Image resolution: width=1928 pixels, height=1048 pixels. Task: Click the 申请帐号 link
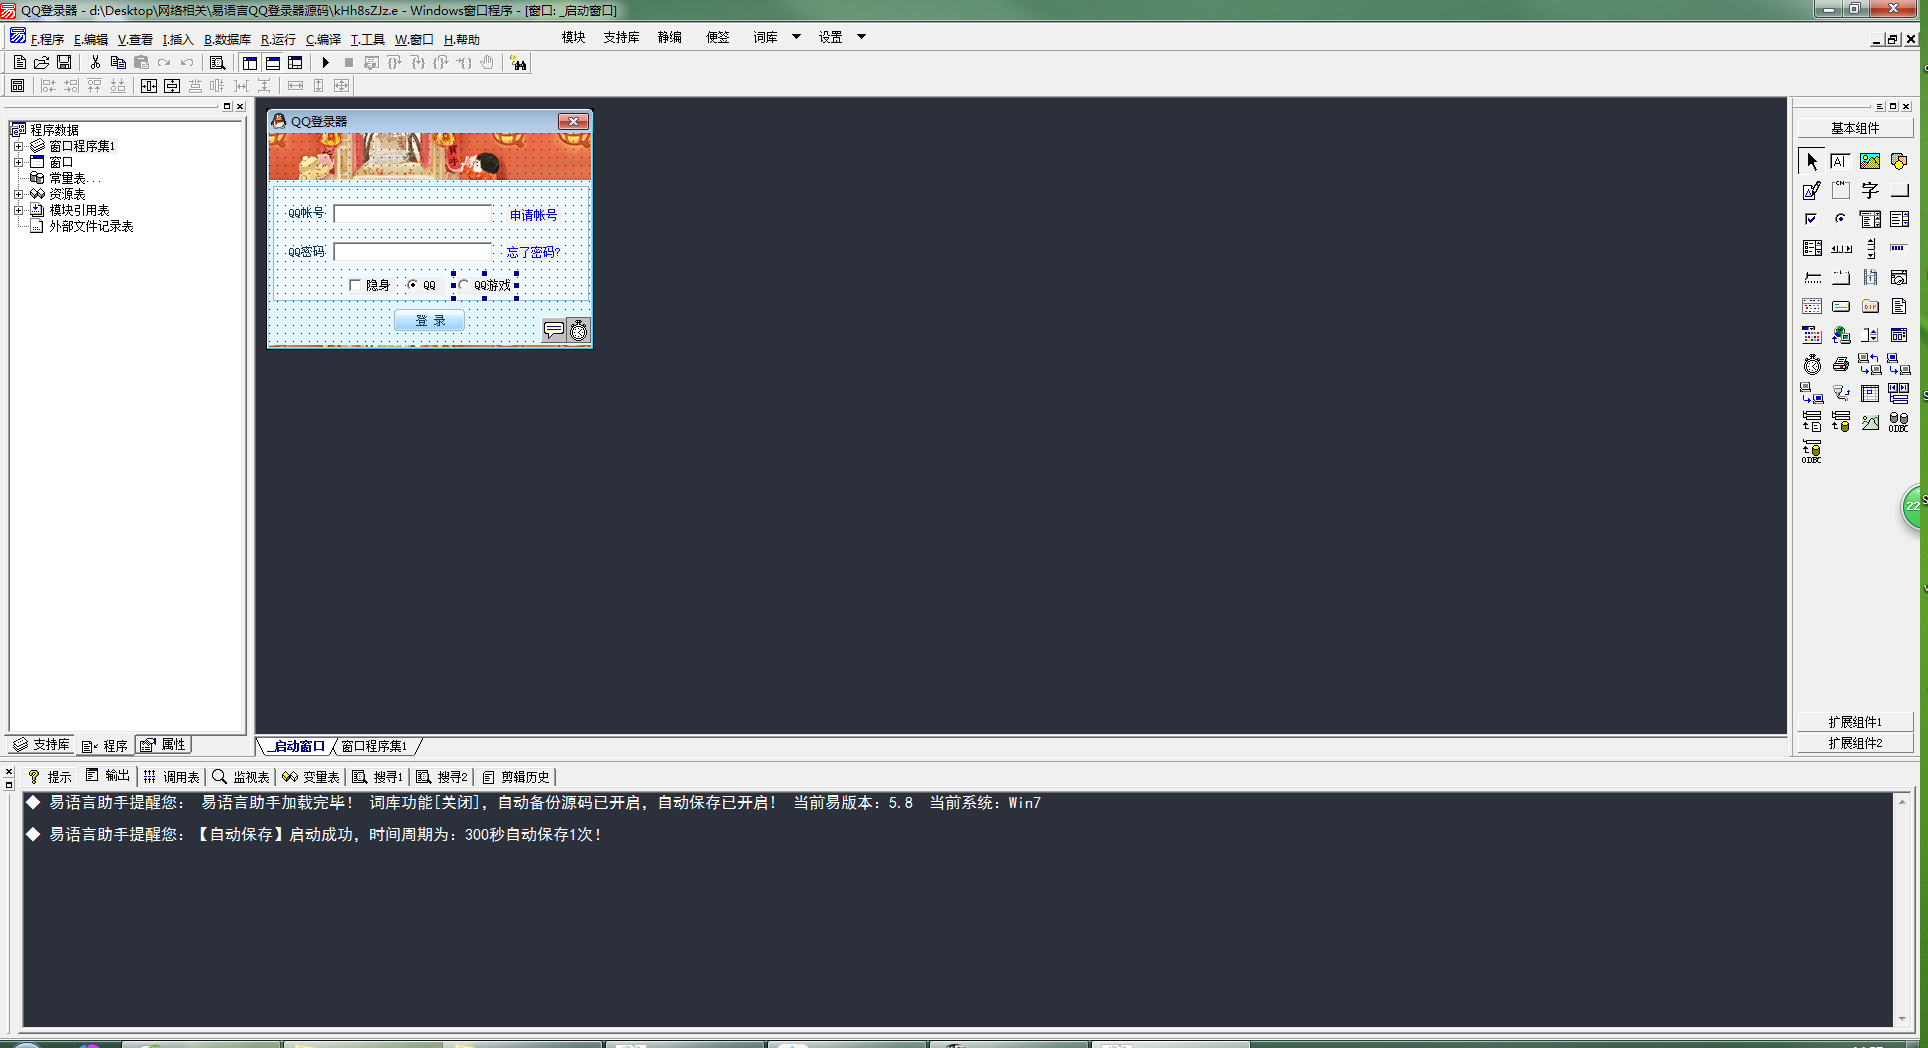coord(533,214)
